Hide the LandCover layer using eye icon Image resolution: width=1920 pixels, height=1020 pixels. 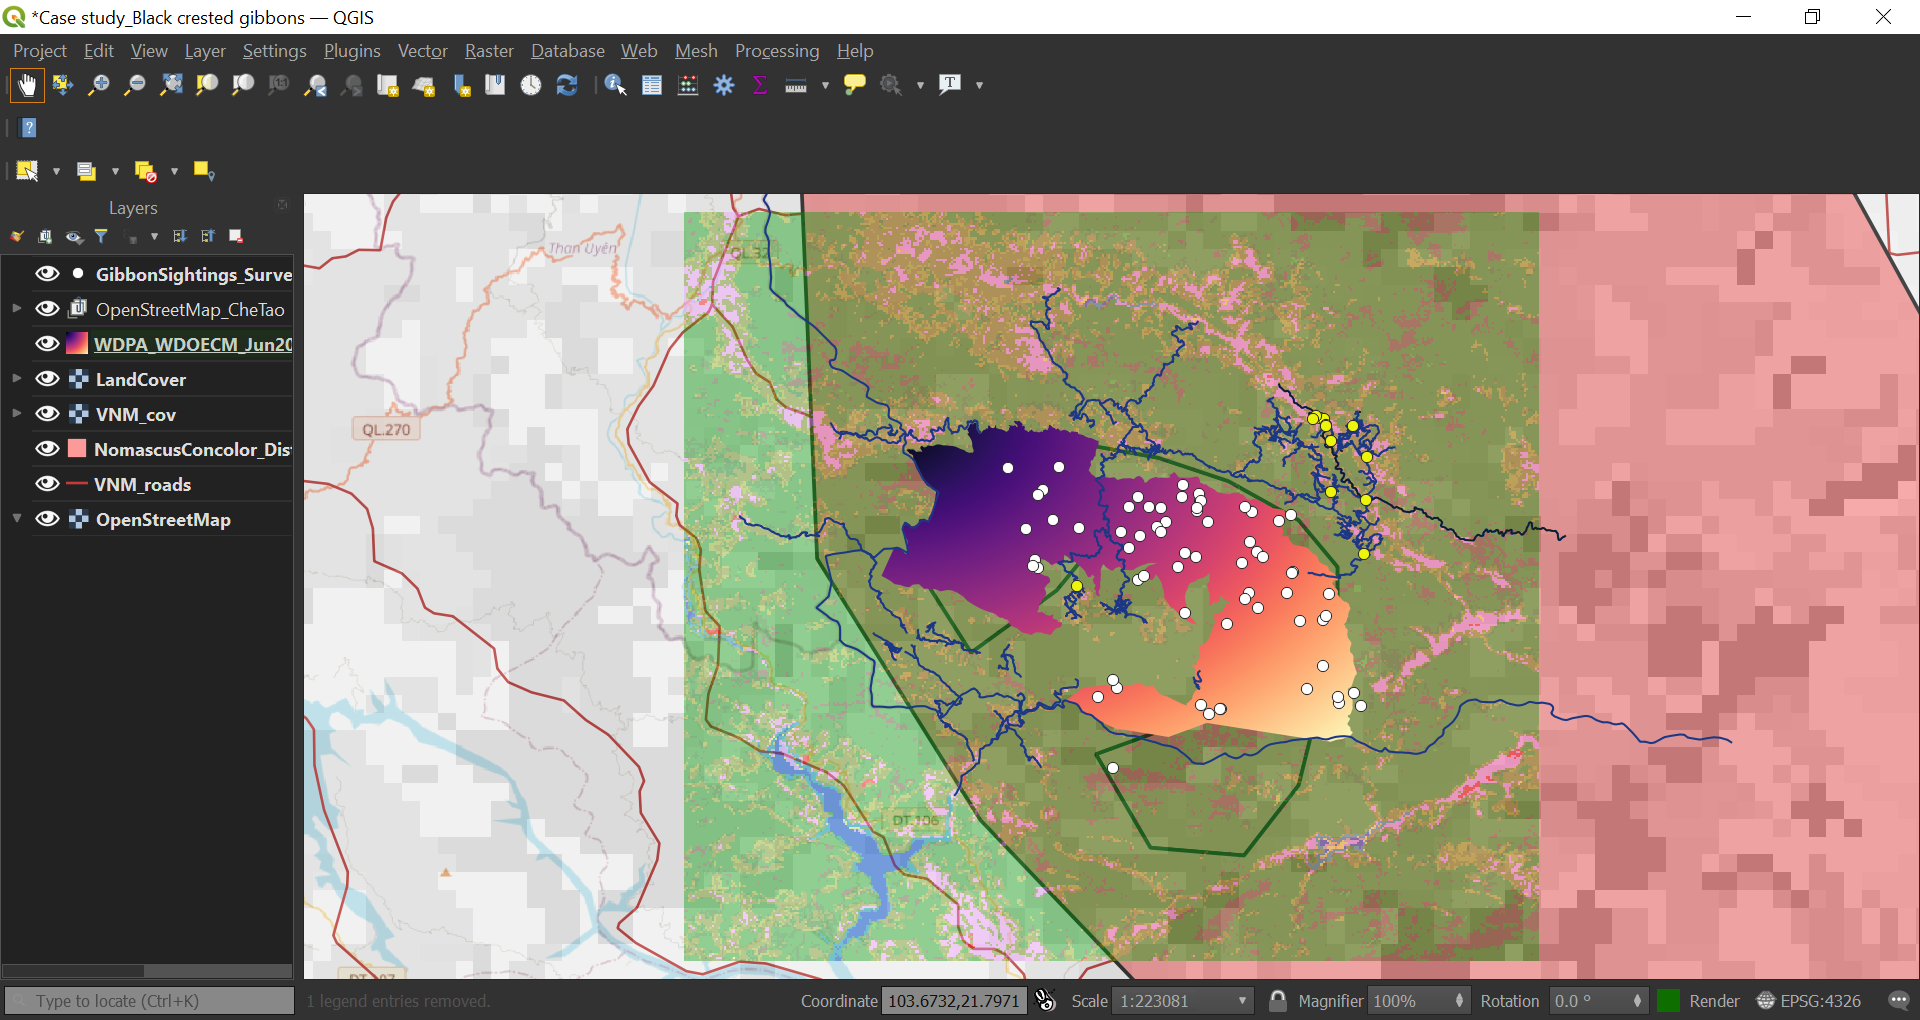(47, 379)
